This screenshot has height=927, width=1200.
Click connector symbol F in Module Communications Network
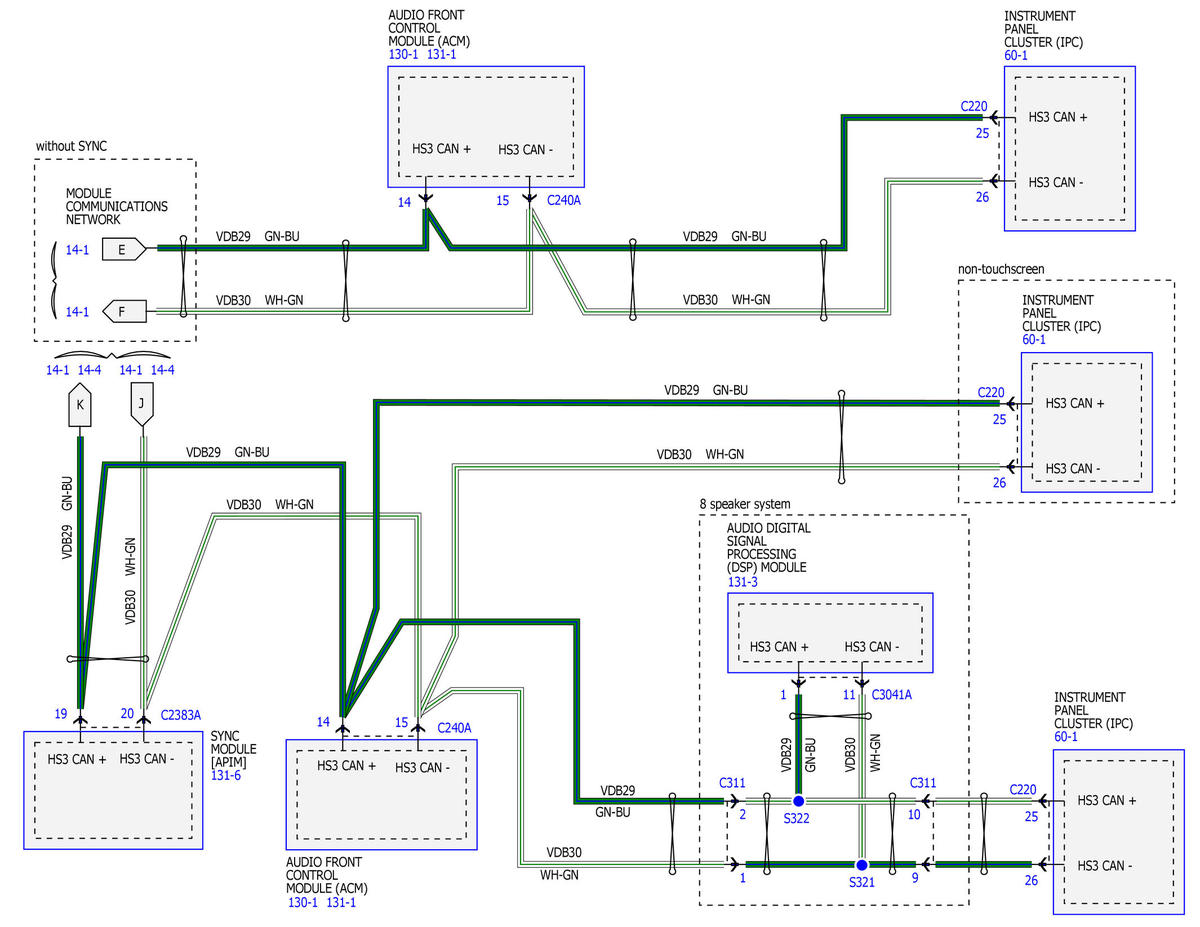(x=124, y=312)
